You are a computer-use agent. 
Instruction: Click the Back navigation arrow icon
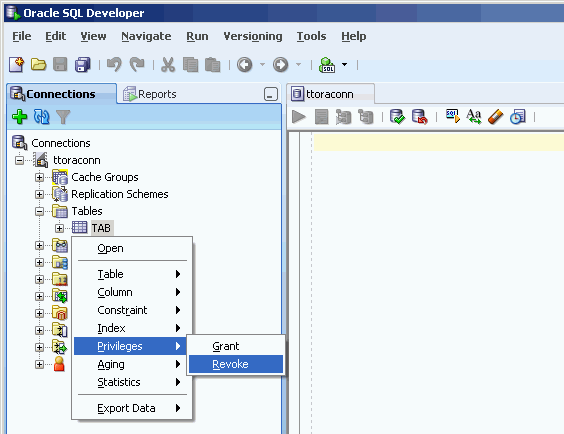pos(245,65)
